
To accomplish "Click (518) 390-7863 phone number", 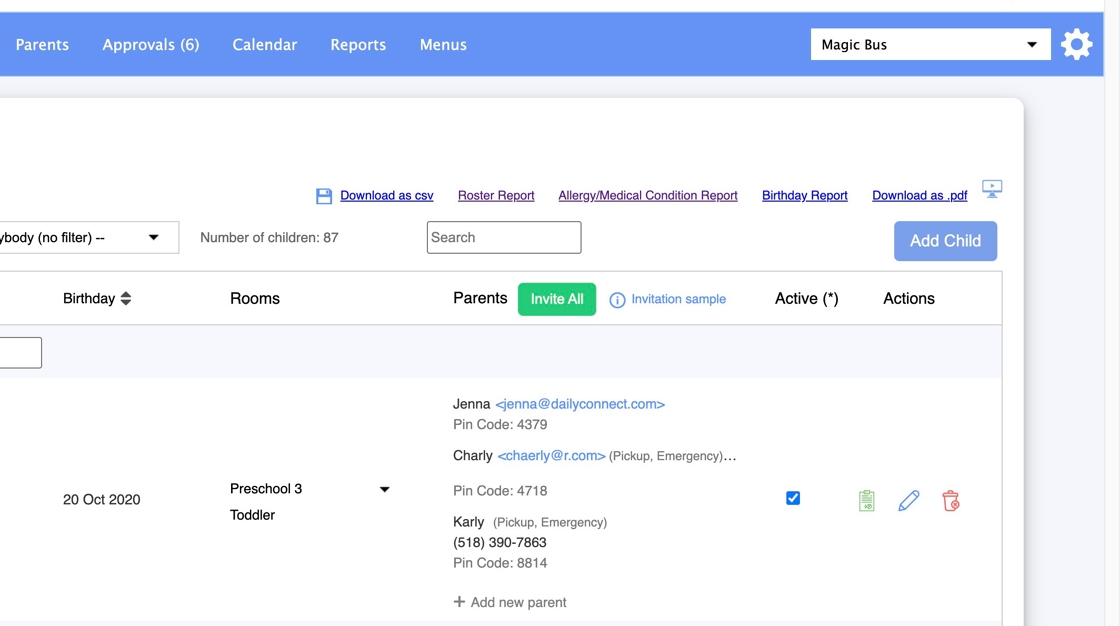I will 499,542.
